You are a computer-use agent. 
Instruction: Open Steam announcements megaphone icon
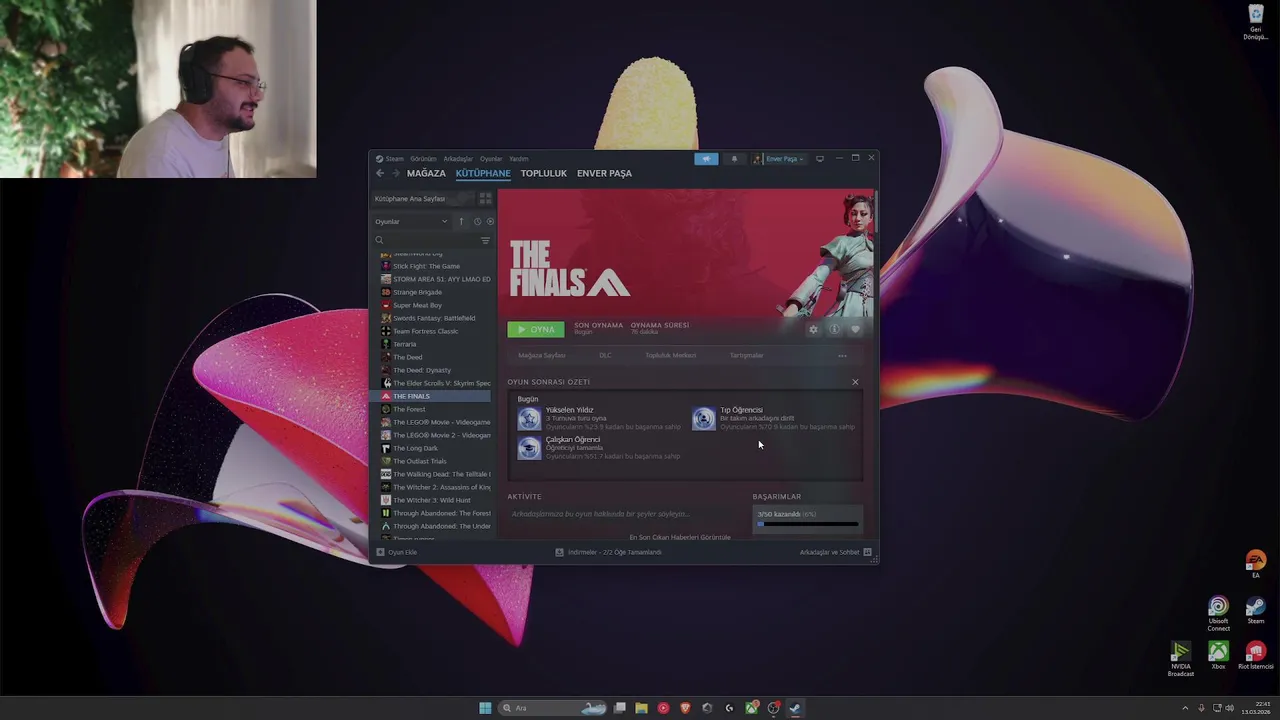point(706,159)
